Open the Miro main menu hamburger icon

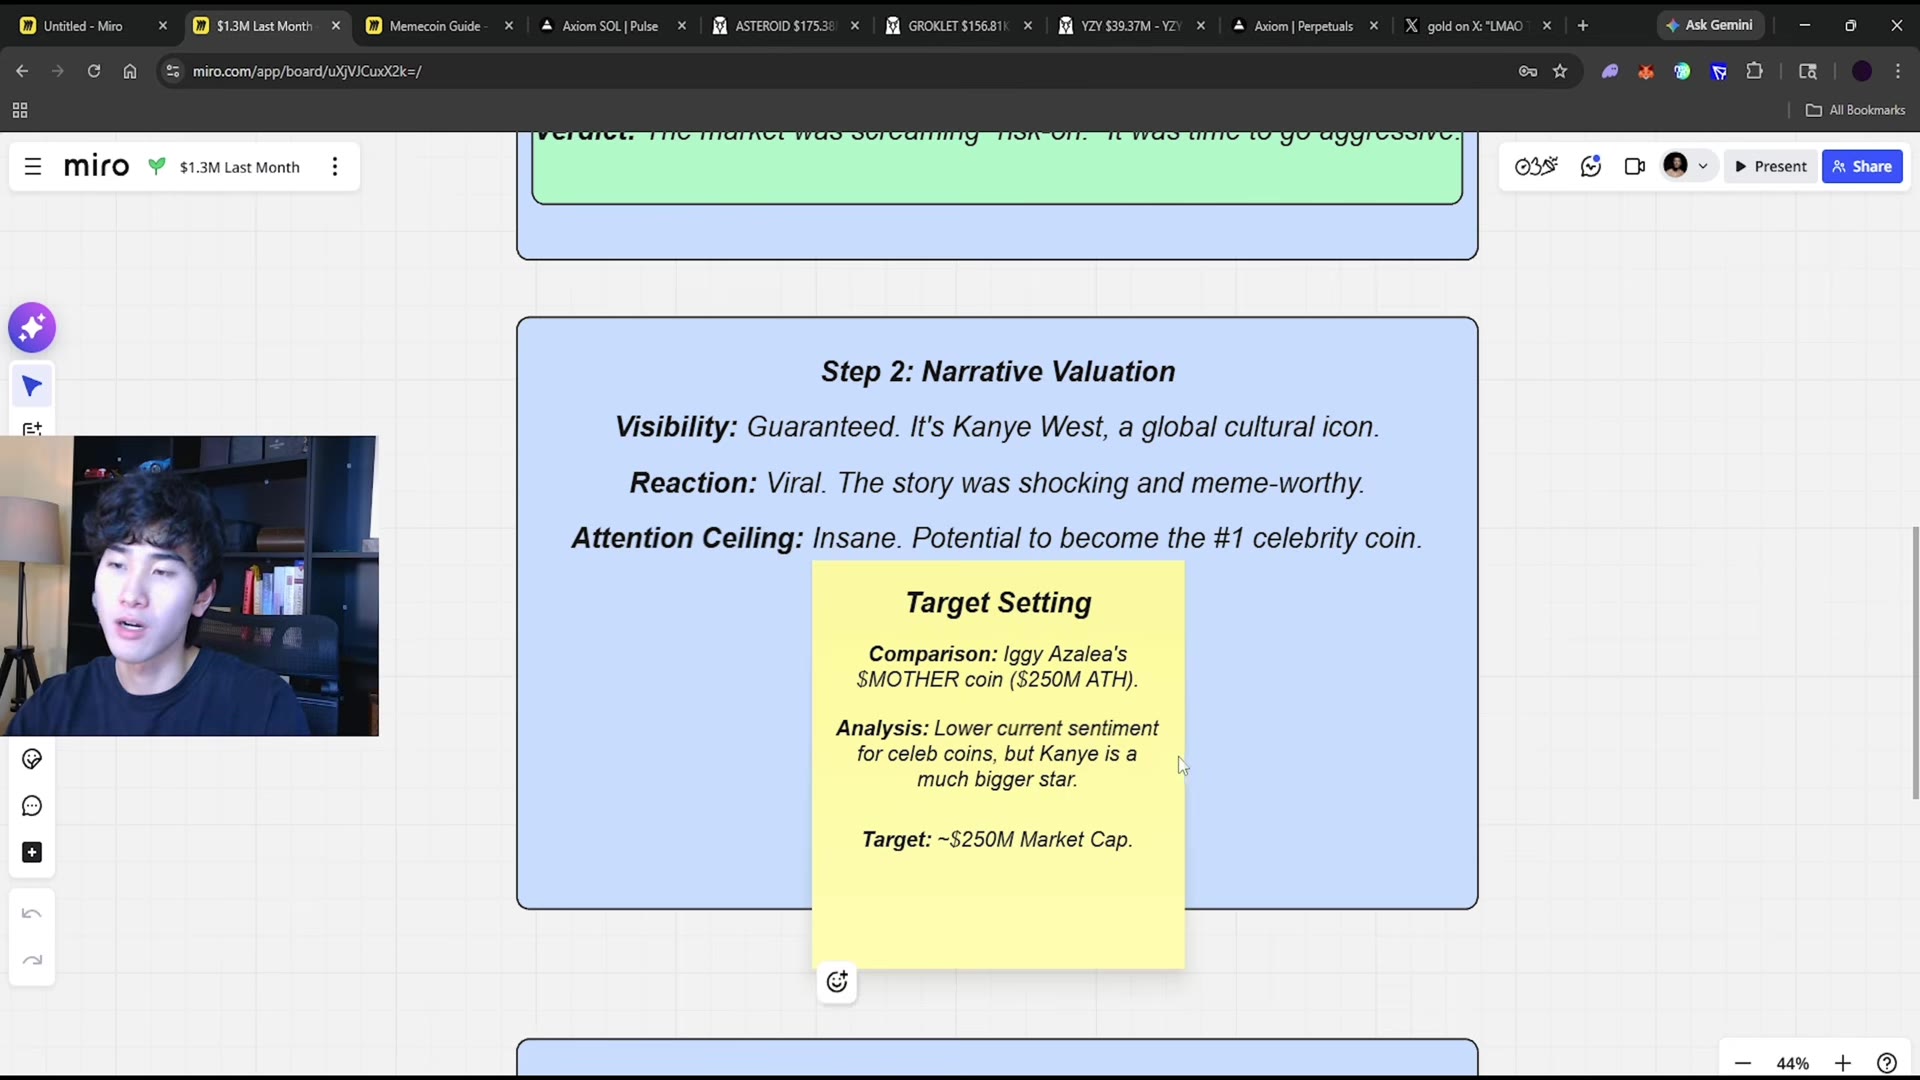pos(33,167)
